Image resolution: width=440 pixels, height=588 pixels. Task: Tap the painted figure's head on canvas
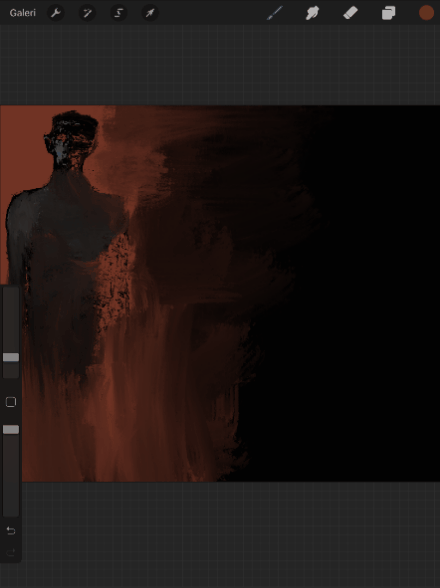click(71, 140)
